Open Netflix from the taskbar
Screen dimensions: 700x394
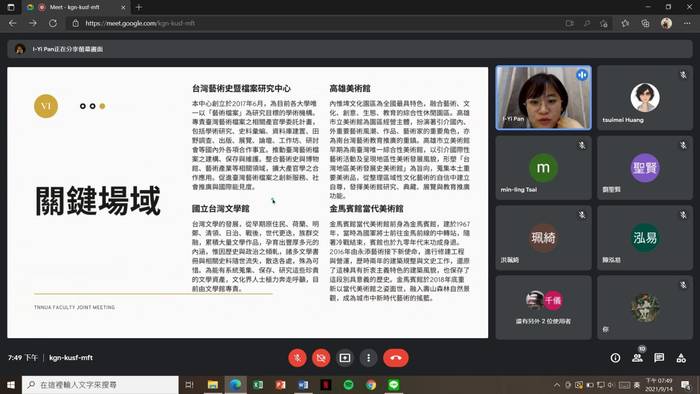click(325, 385)
